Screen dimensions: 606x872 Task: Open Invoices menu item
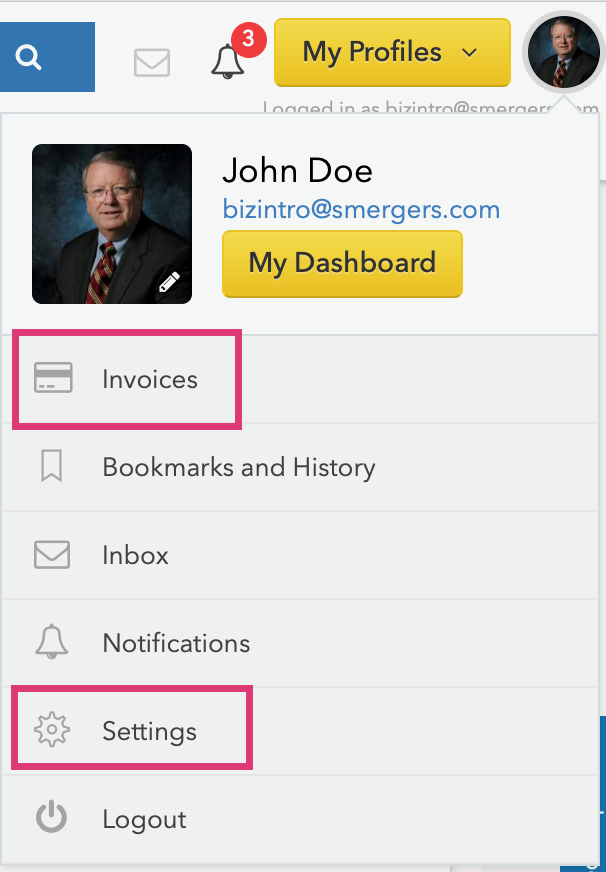click(x=150, y=380)
